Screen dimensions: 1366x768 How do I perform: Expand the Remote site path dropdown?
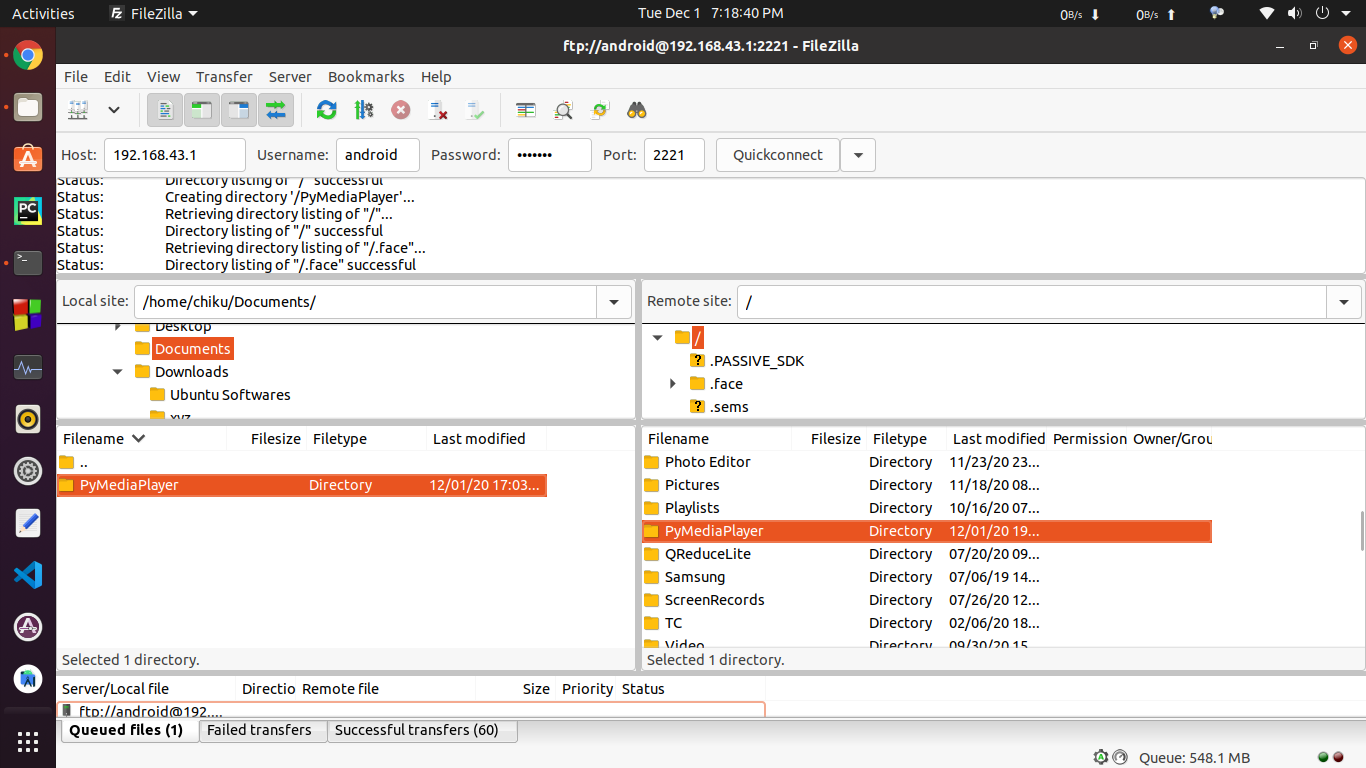1344,302
